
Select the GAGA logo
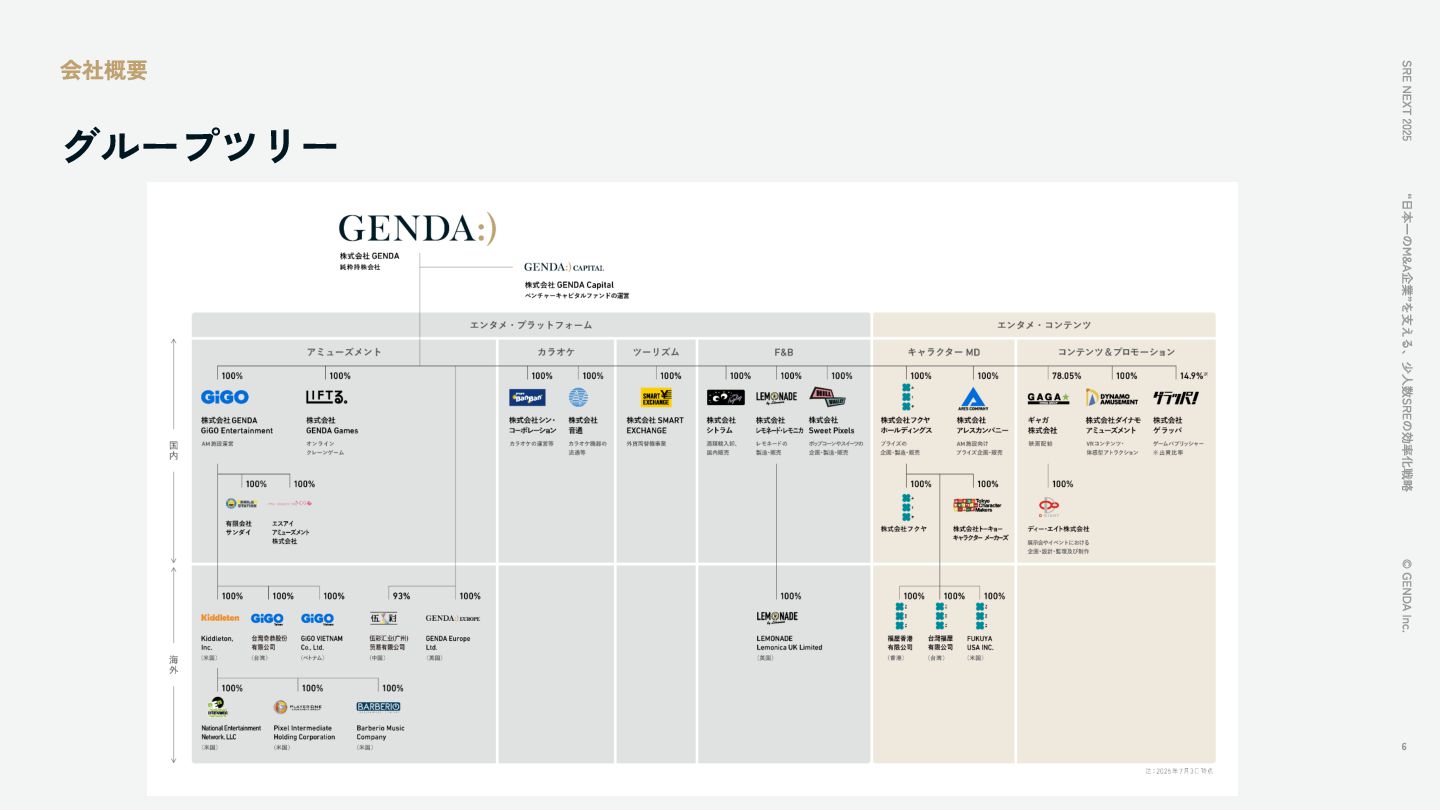[1049, 397]
